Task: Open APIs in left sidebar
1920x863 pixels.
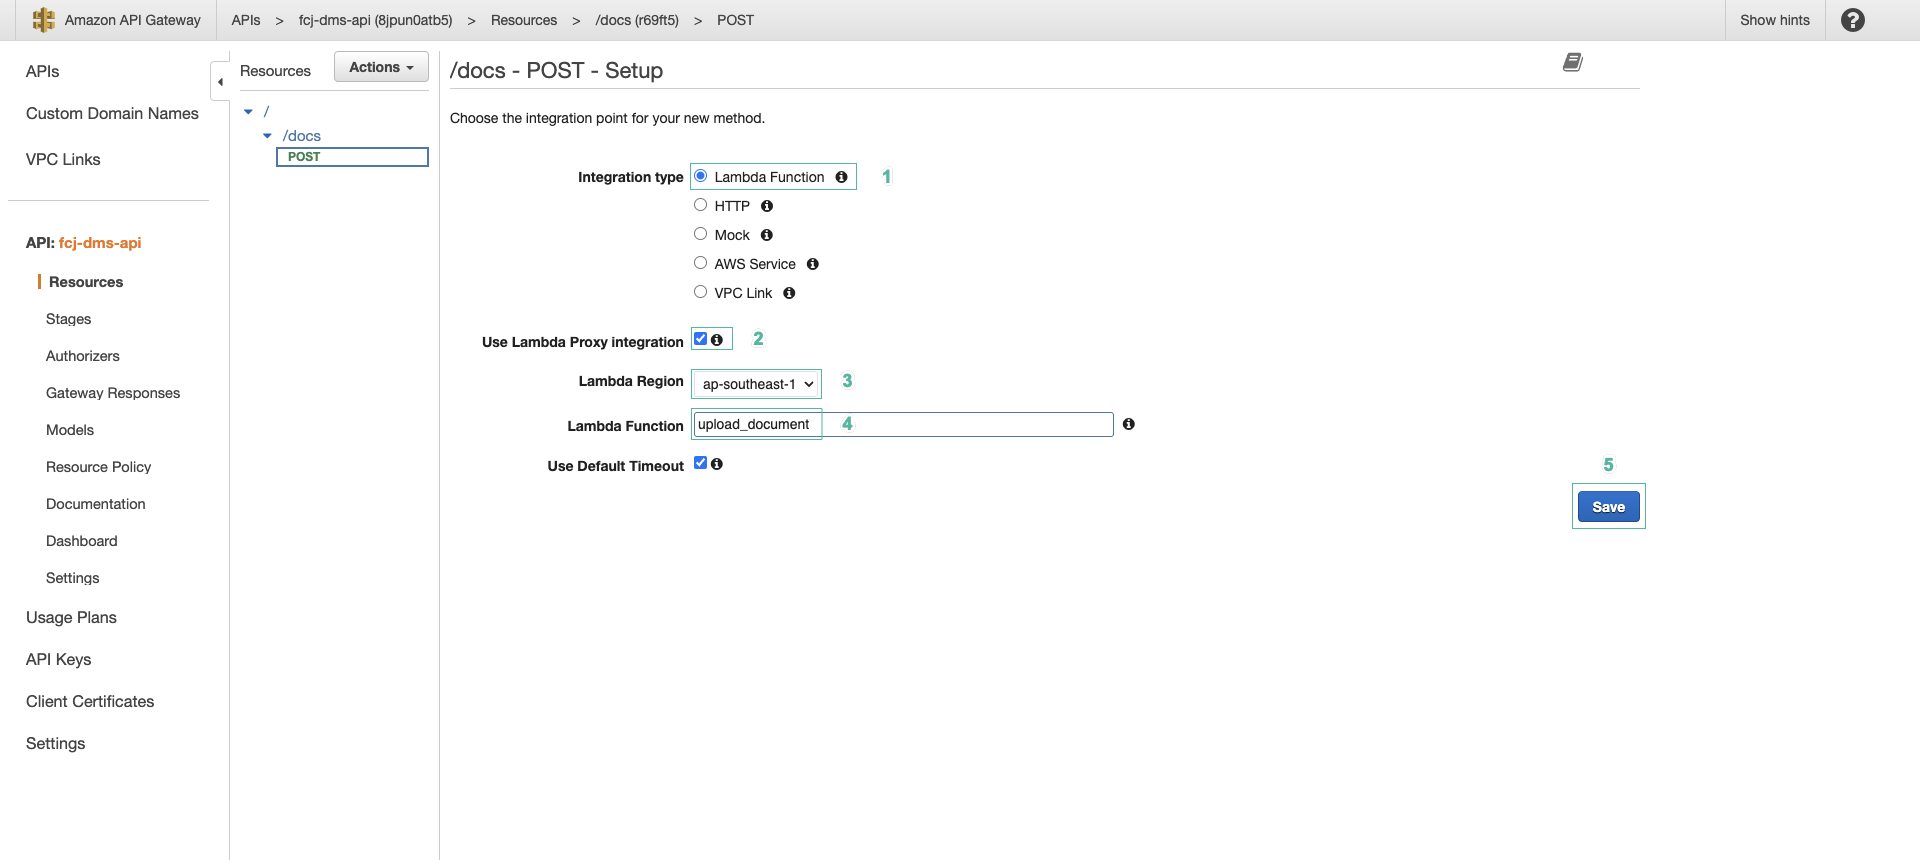Action: pos(42,71)
